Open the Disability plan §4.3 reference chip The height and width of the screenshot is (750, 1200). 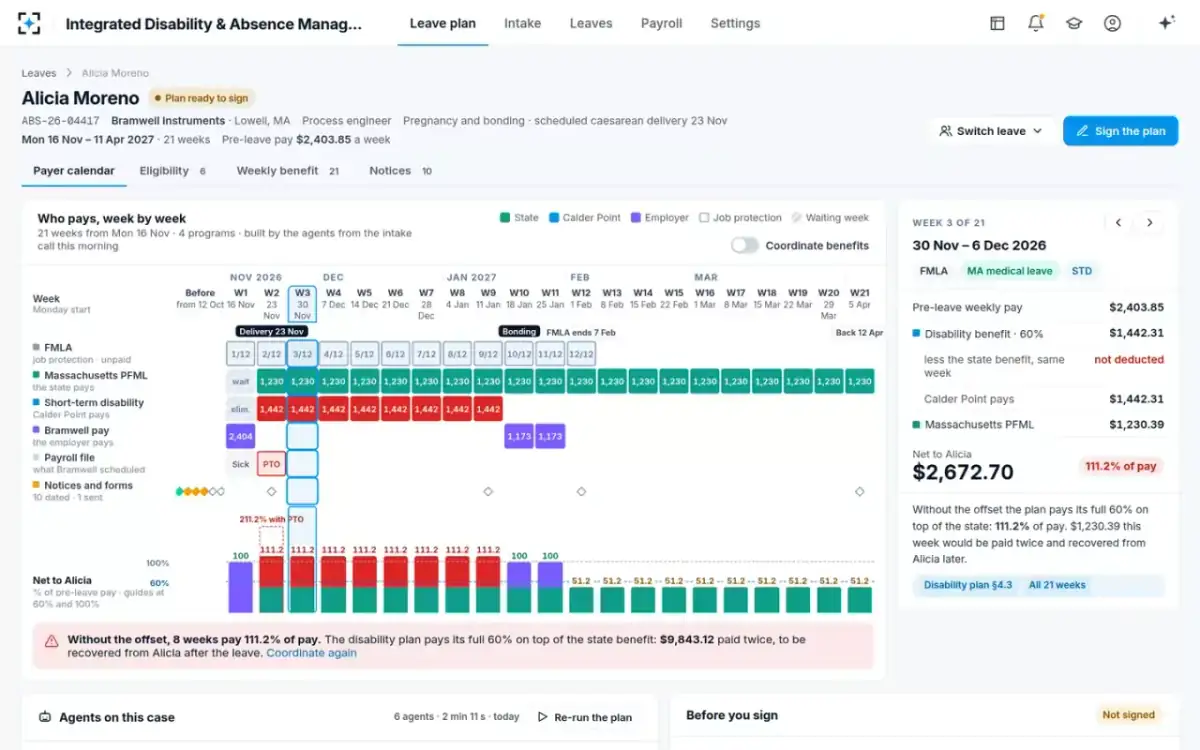(x=967, y=585)
